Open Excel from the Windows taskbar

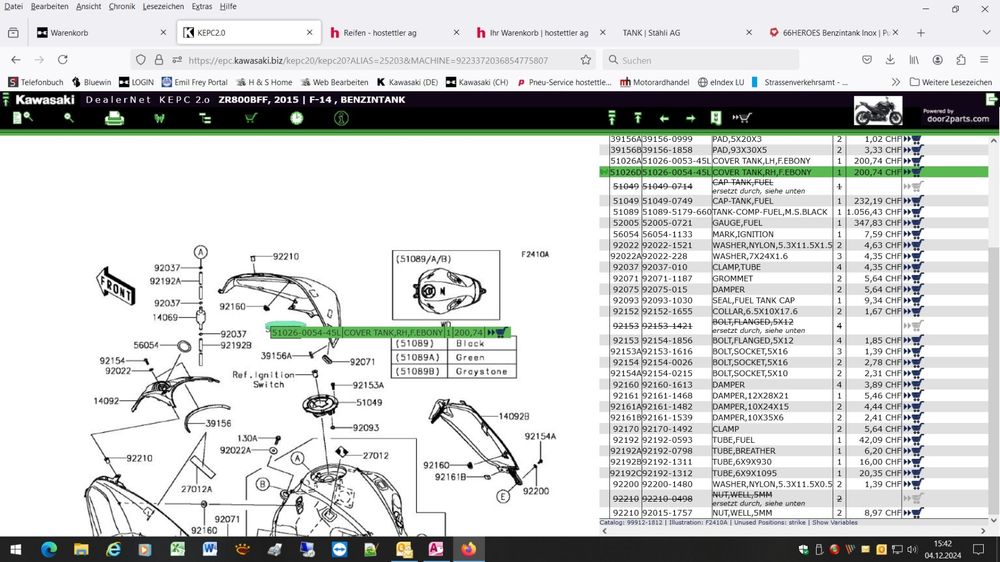(177, 549)
